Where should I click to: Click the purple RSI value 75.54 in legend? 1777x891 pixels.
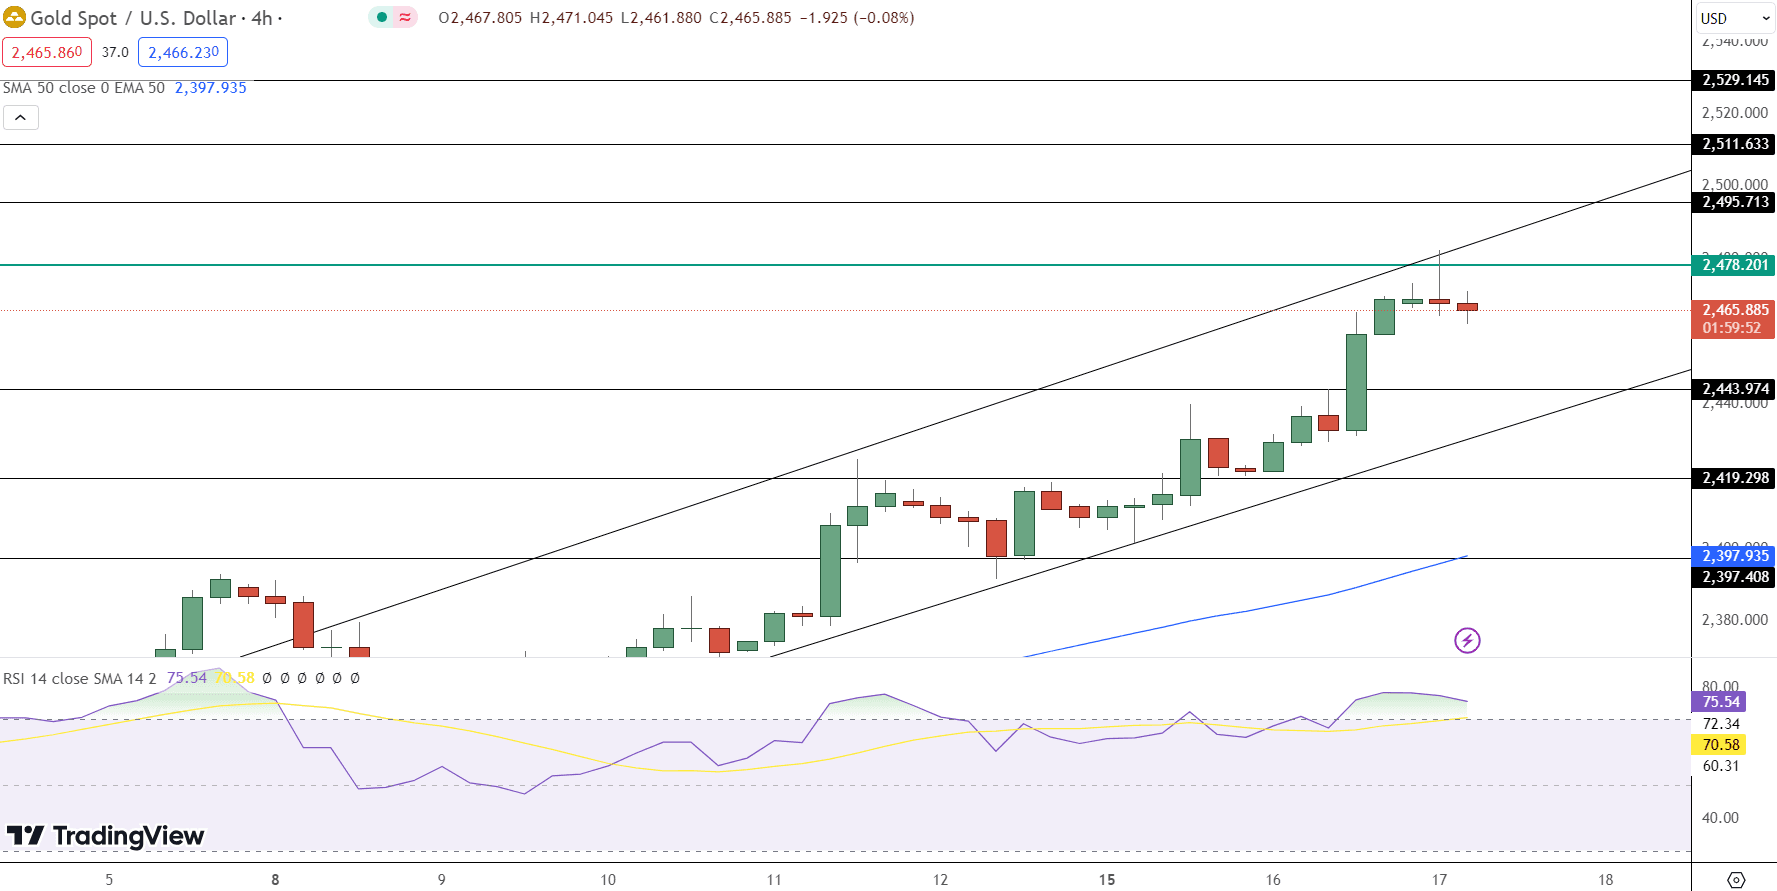coord(186,678)
